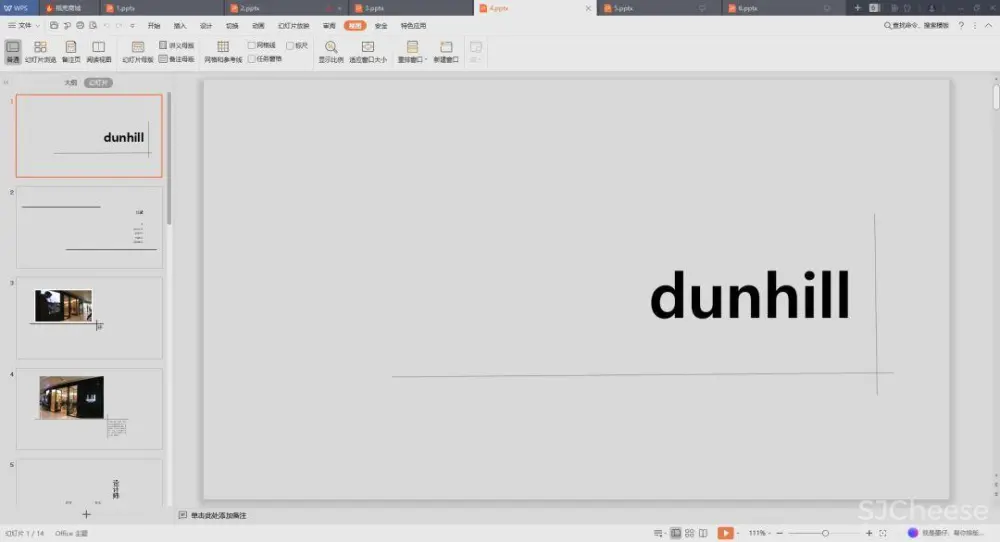Open Slide Master (幻灯片母版)

coord(138,51)
